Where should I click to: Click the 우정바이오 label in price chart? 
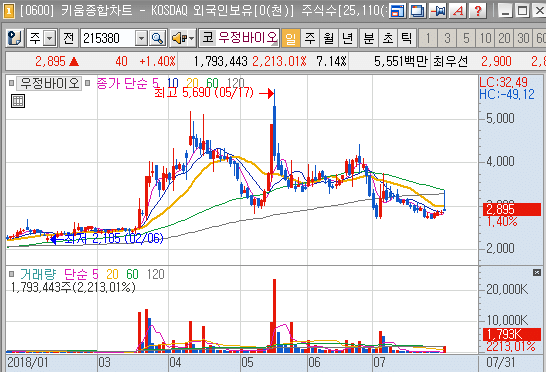point(49,83)
